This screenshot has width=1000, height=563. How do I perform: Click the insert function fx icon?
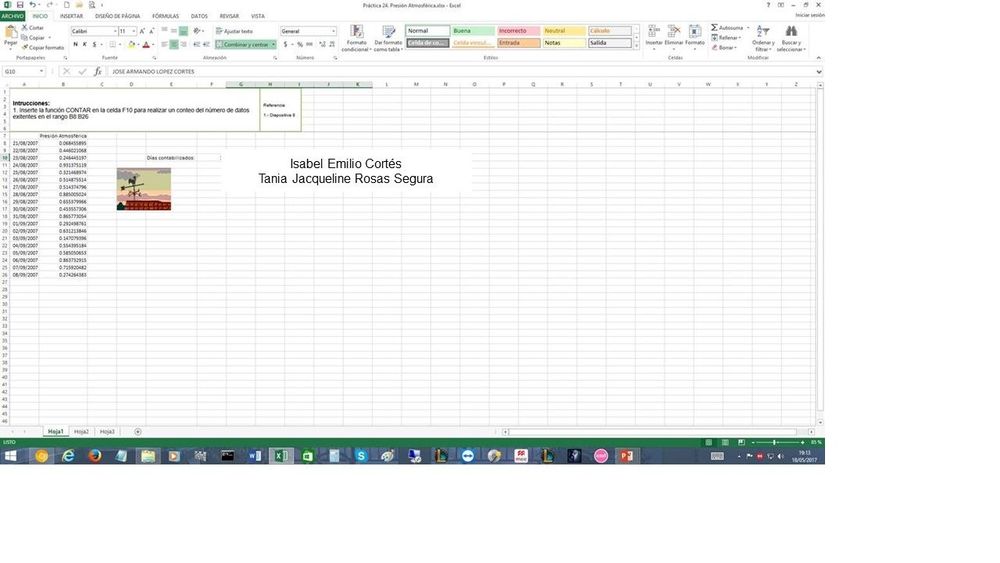pos(97,72)
